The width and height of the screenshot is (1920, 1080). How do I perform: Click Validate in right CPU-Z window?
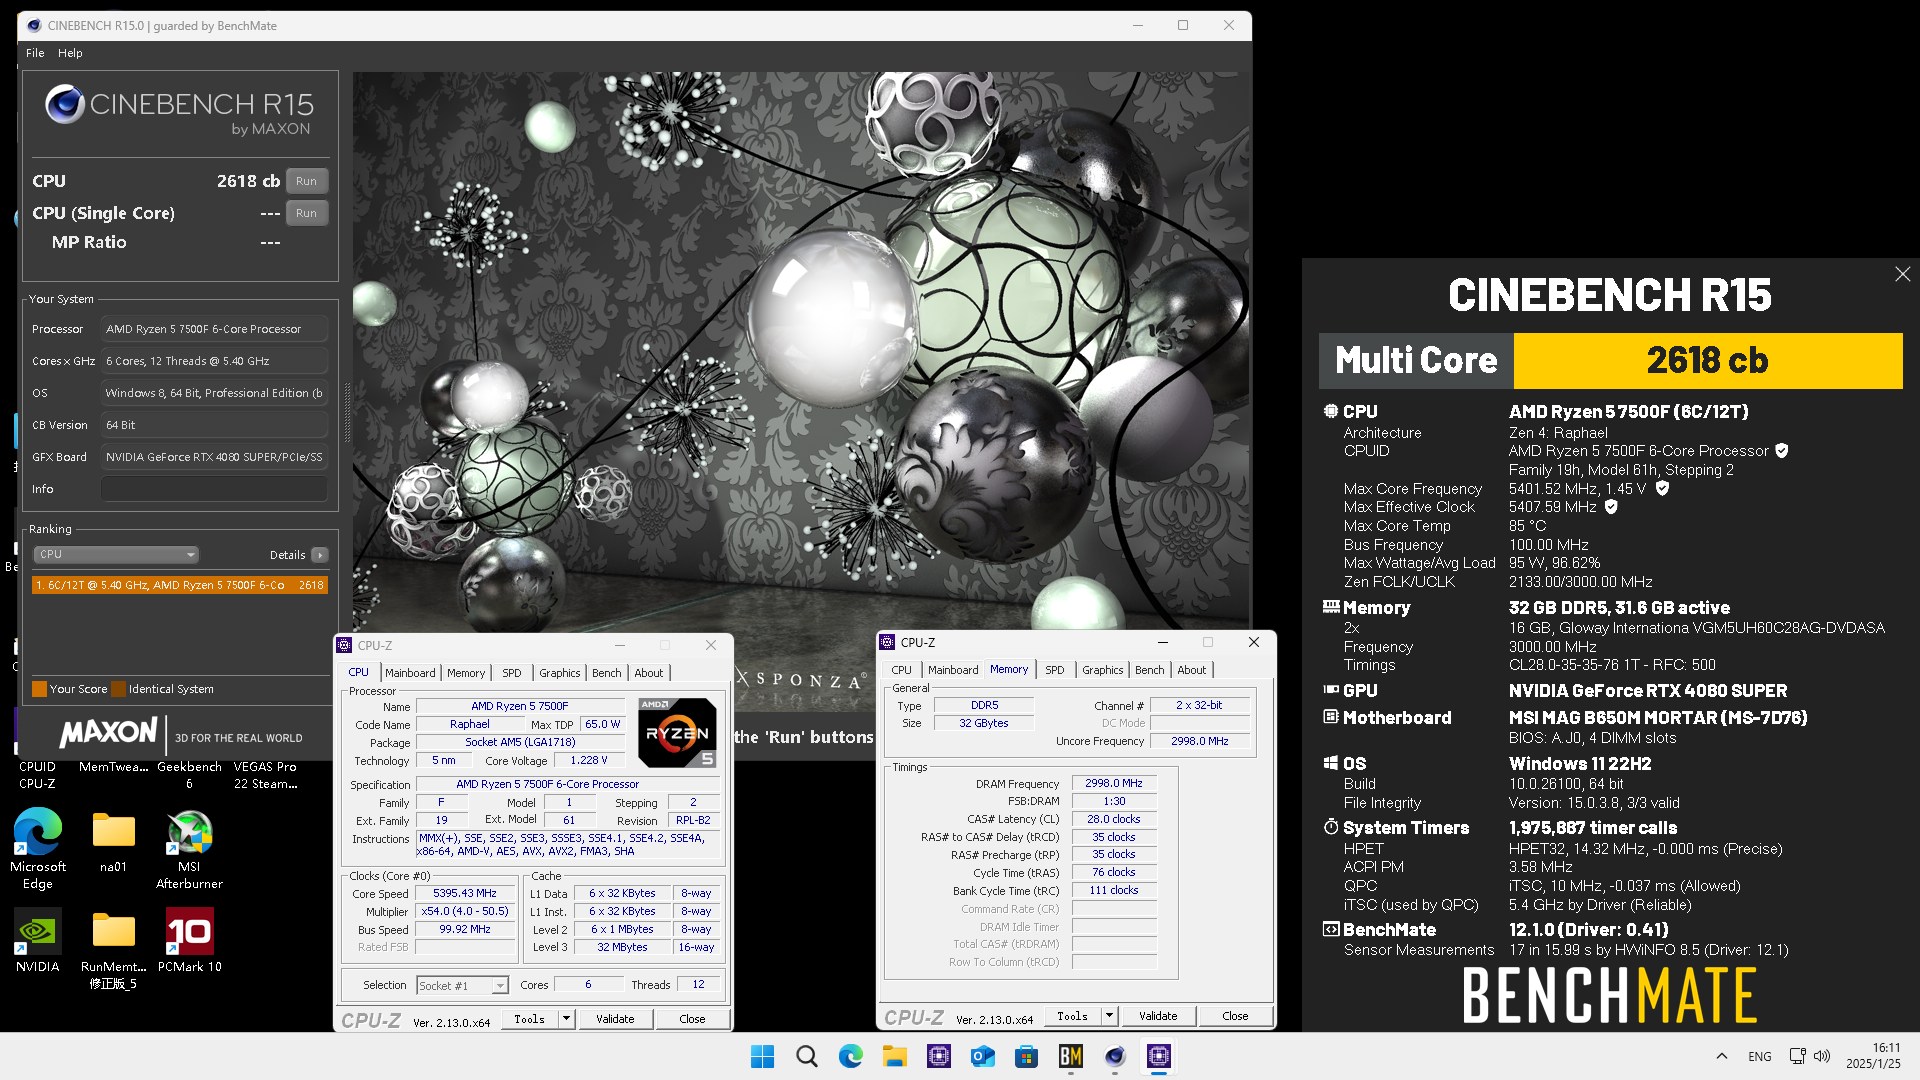point(1158,1016)
